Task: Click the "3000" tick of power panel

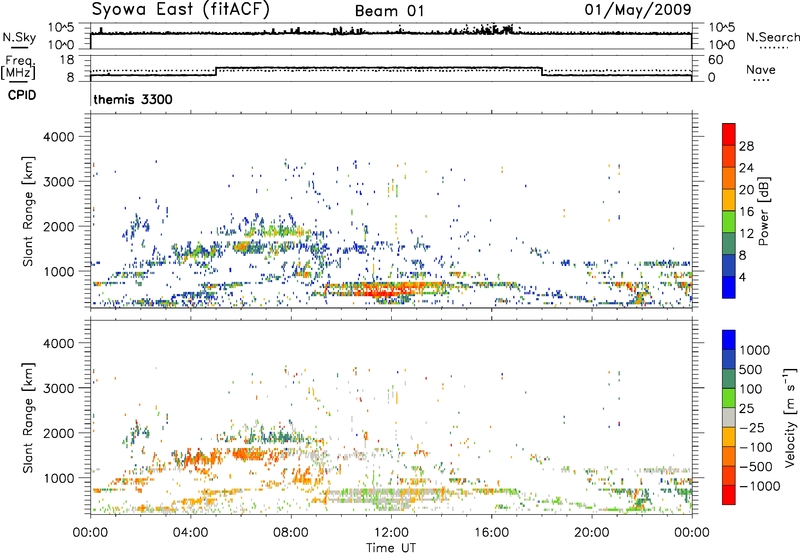Action: click(58, 182)
